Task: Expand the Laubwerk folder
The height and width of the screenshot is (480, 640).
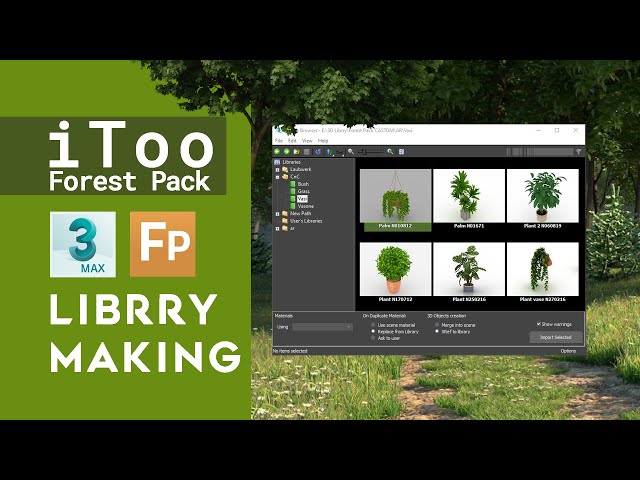Action: (278, 170)
